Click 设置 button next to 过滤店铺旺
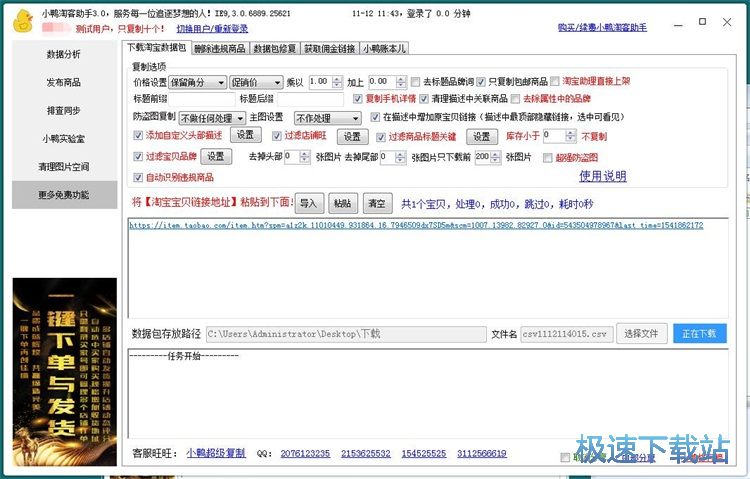This screenshot has width=750, height=479. [353, 136]
